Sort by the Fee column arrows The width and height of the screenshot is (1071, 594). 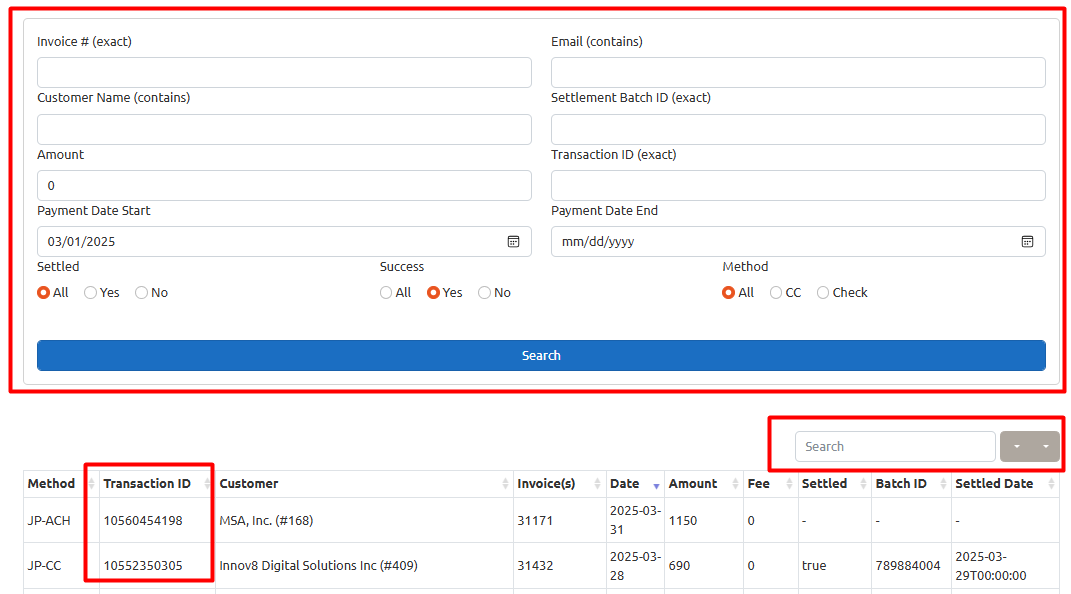789,484
